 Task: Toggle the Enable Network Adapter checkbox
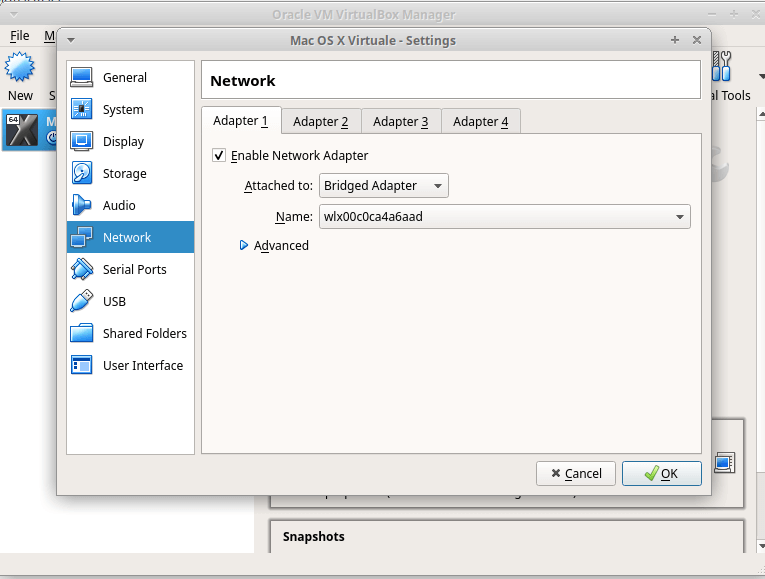(219, 156)
